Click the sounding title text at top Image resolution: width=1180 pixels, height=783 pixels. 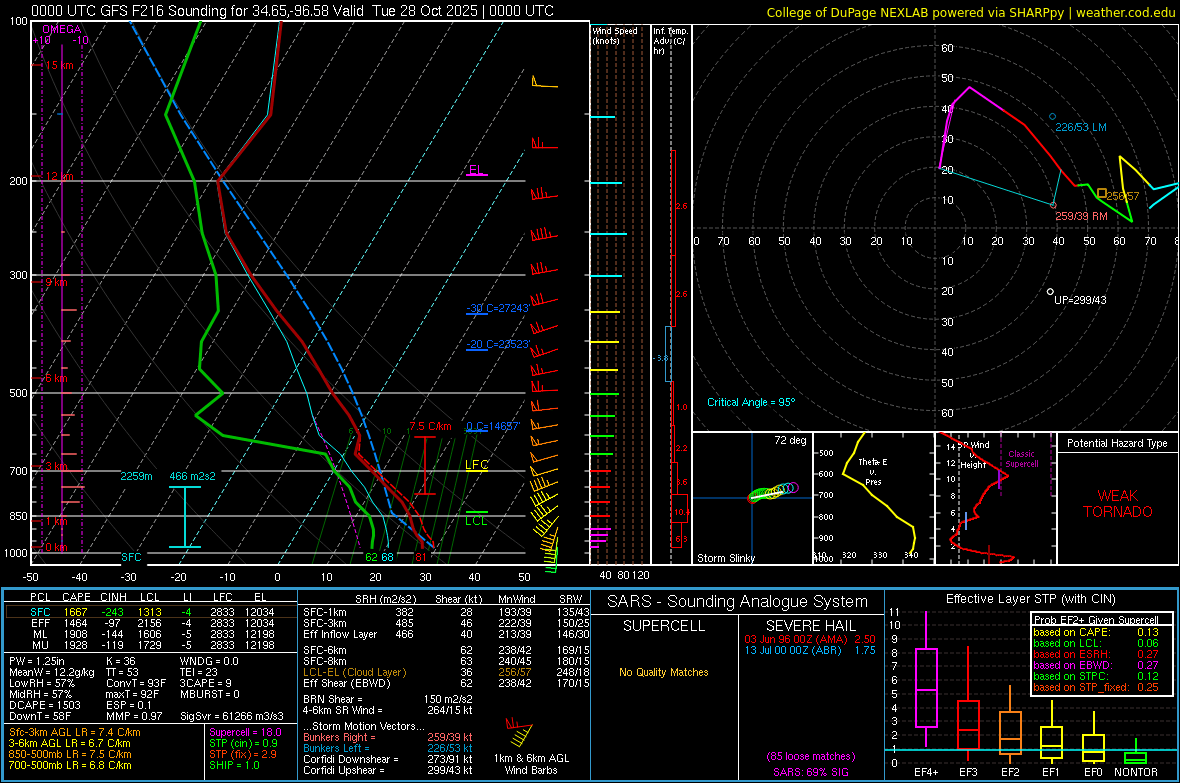(x=293, y=11)
